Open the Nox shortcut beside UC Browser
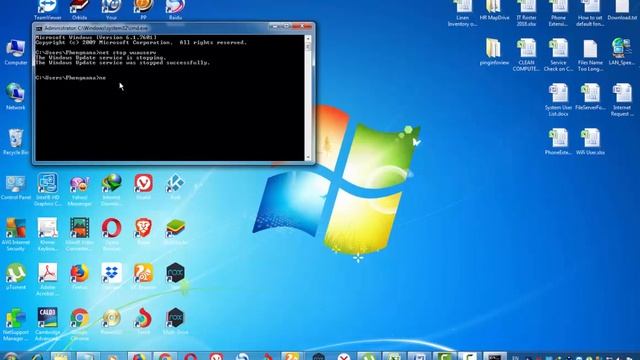Image resolution: width=640 pixels, height=360 pixels. (x=175, y=276)
